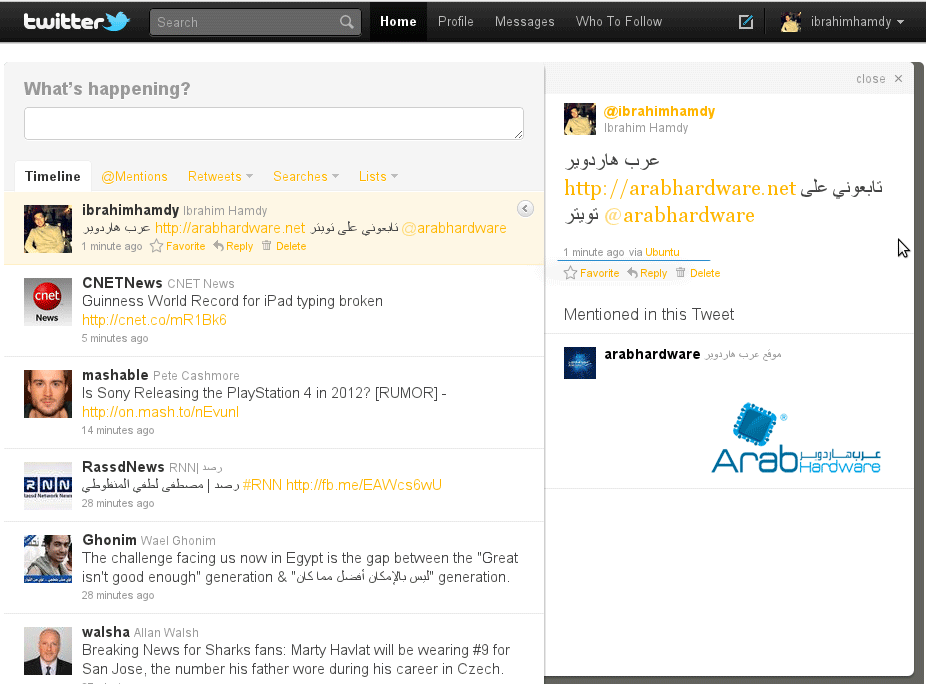Click the ibrahimhamdy avatar in the details pane
This screenshot has height=684, width=926.
[x=580, y=119]
